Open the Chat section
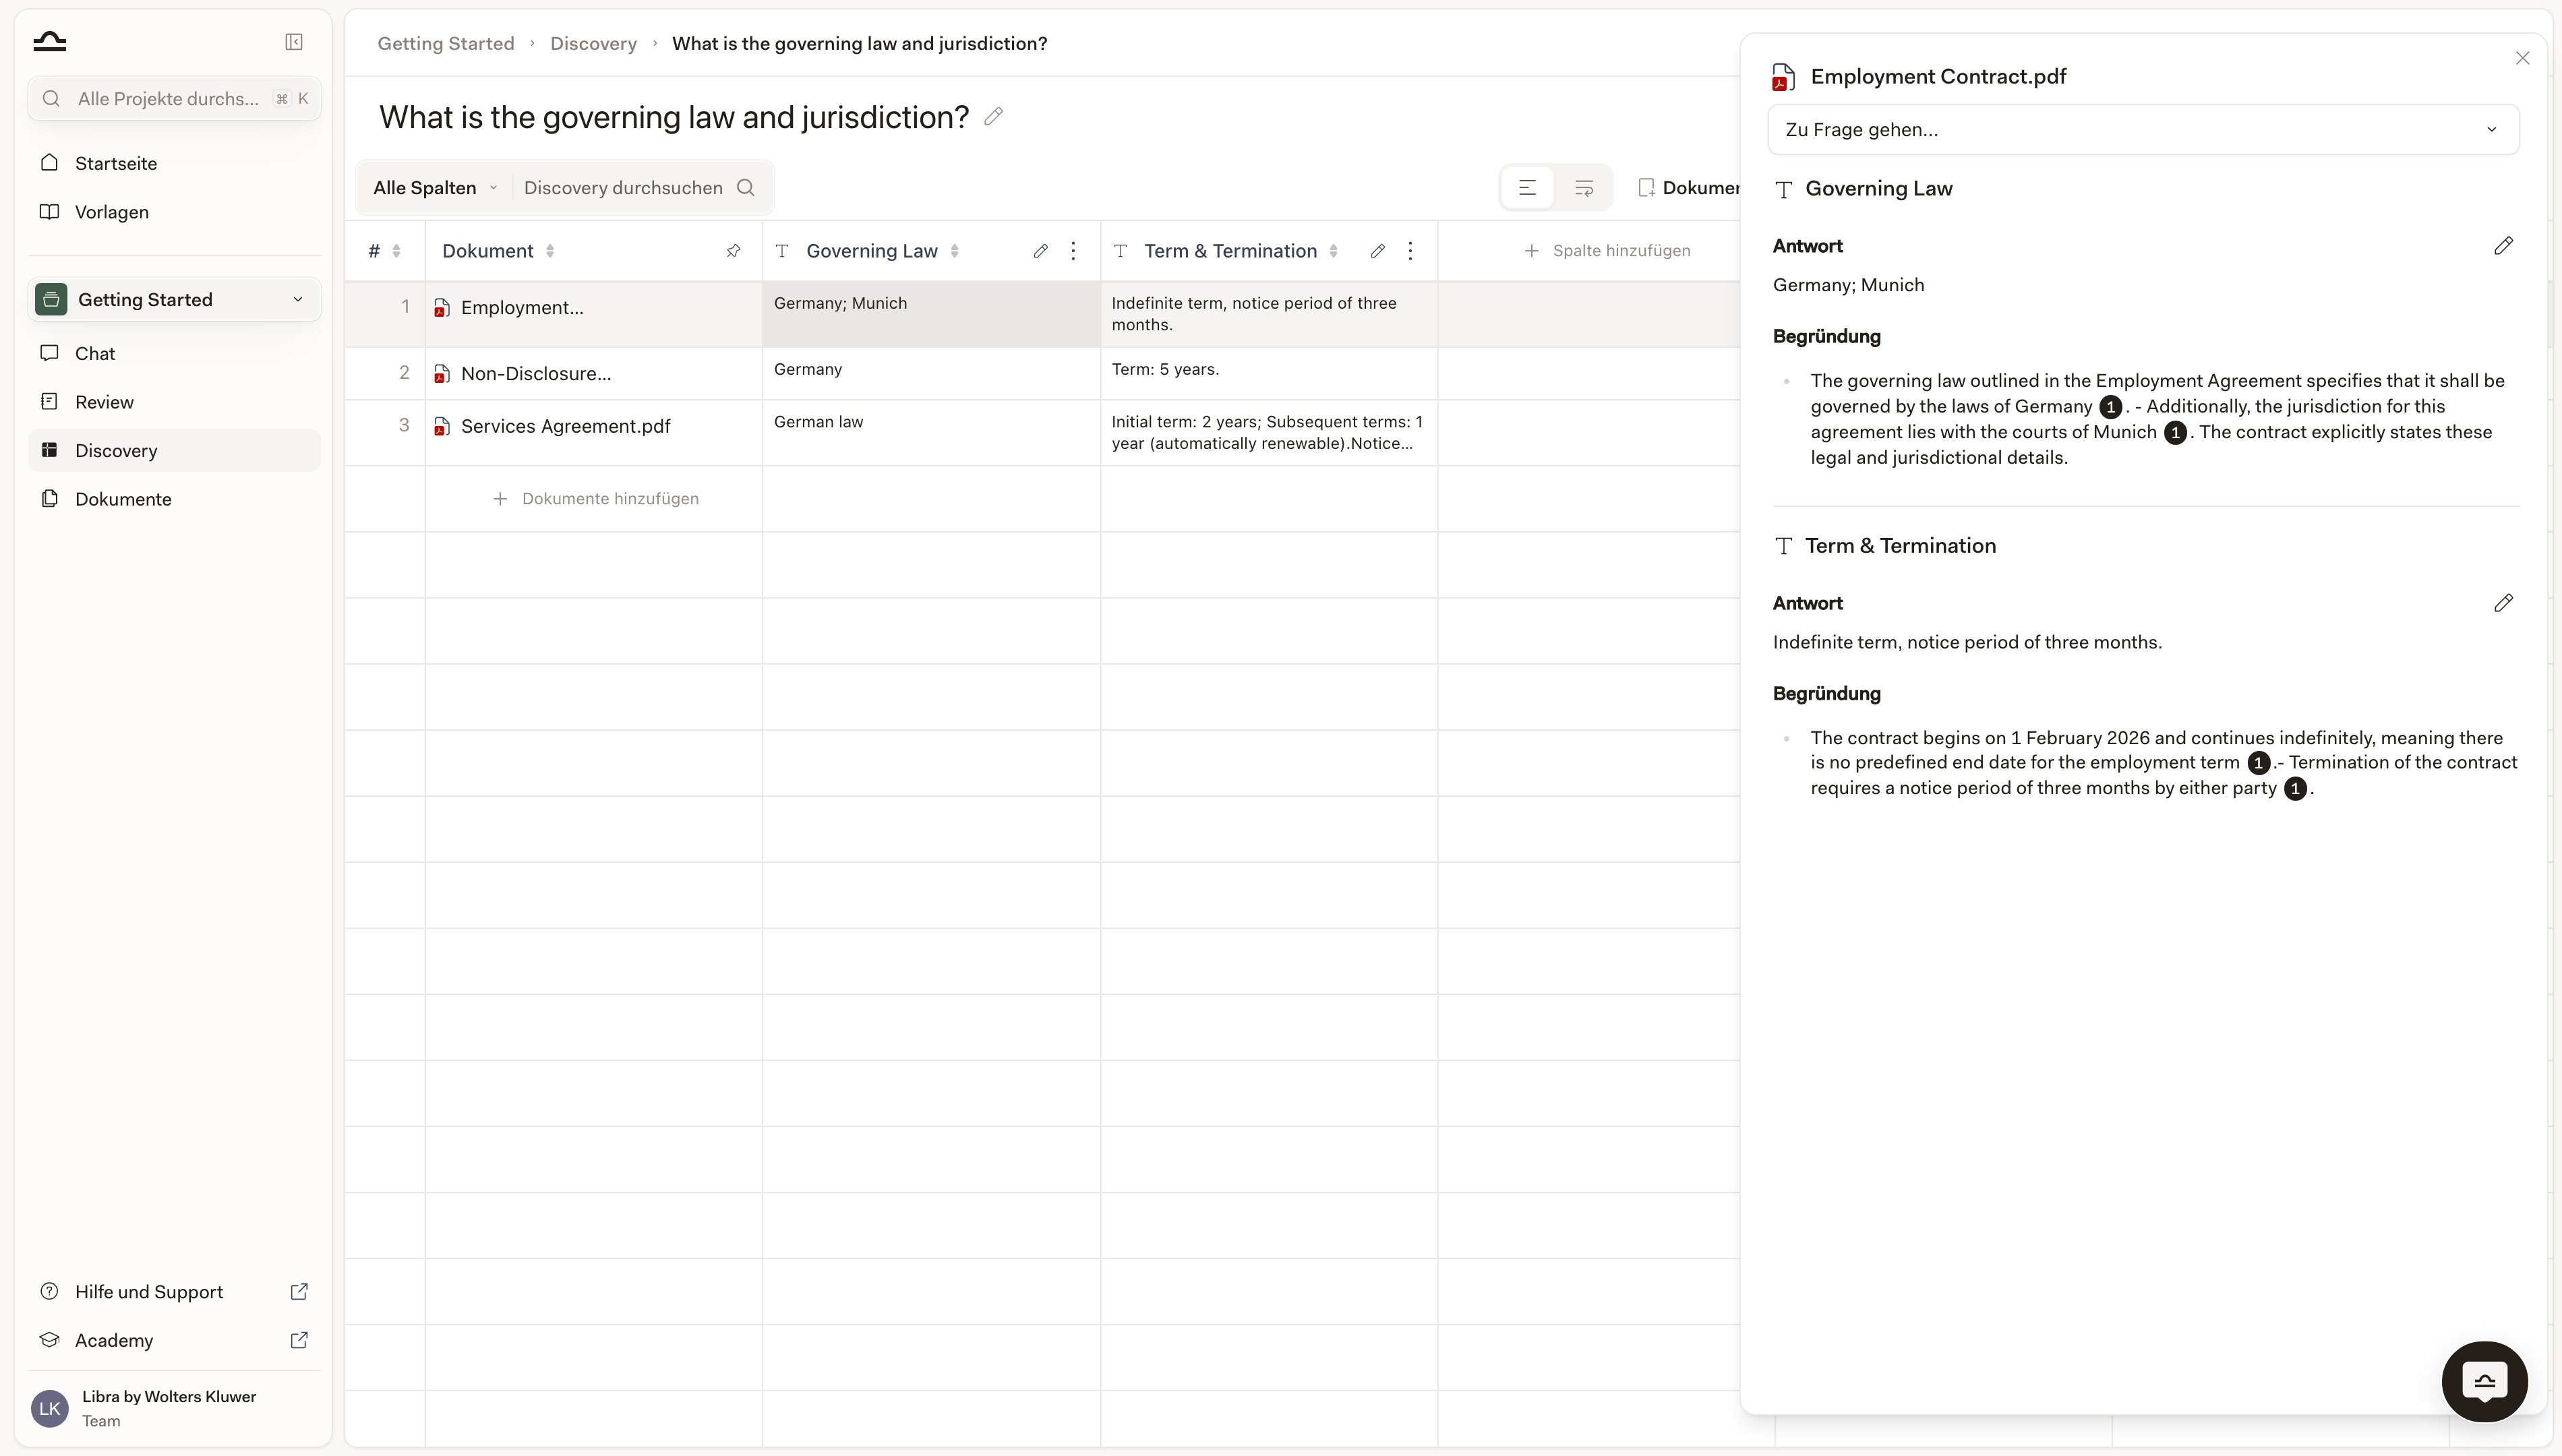The width and height of the screenshot is (2562, 1456). [174, 353]
